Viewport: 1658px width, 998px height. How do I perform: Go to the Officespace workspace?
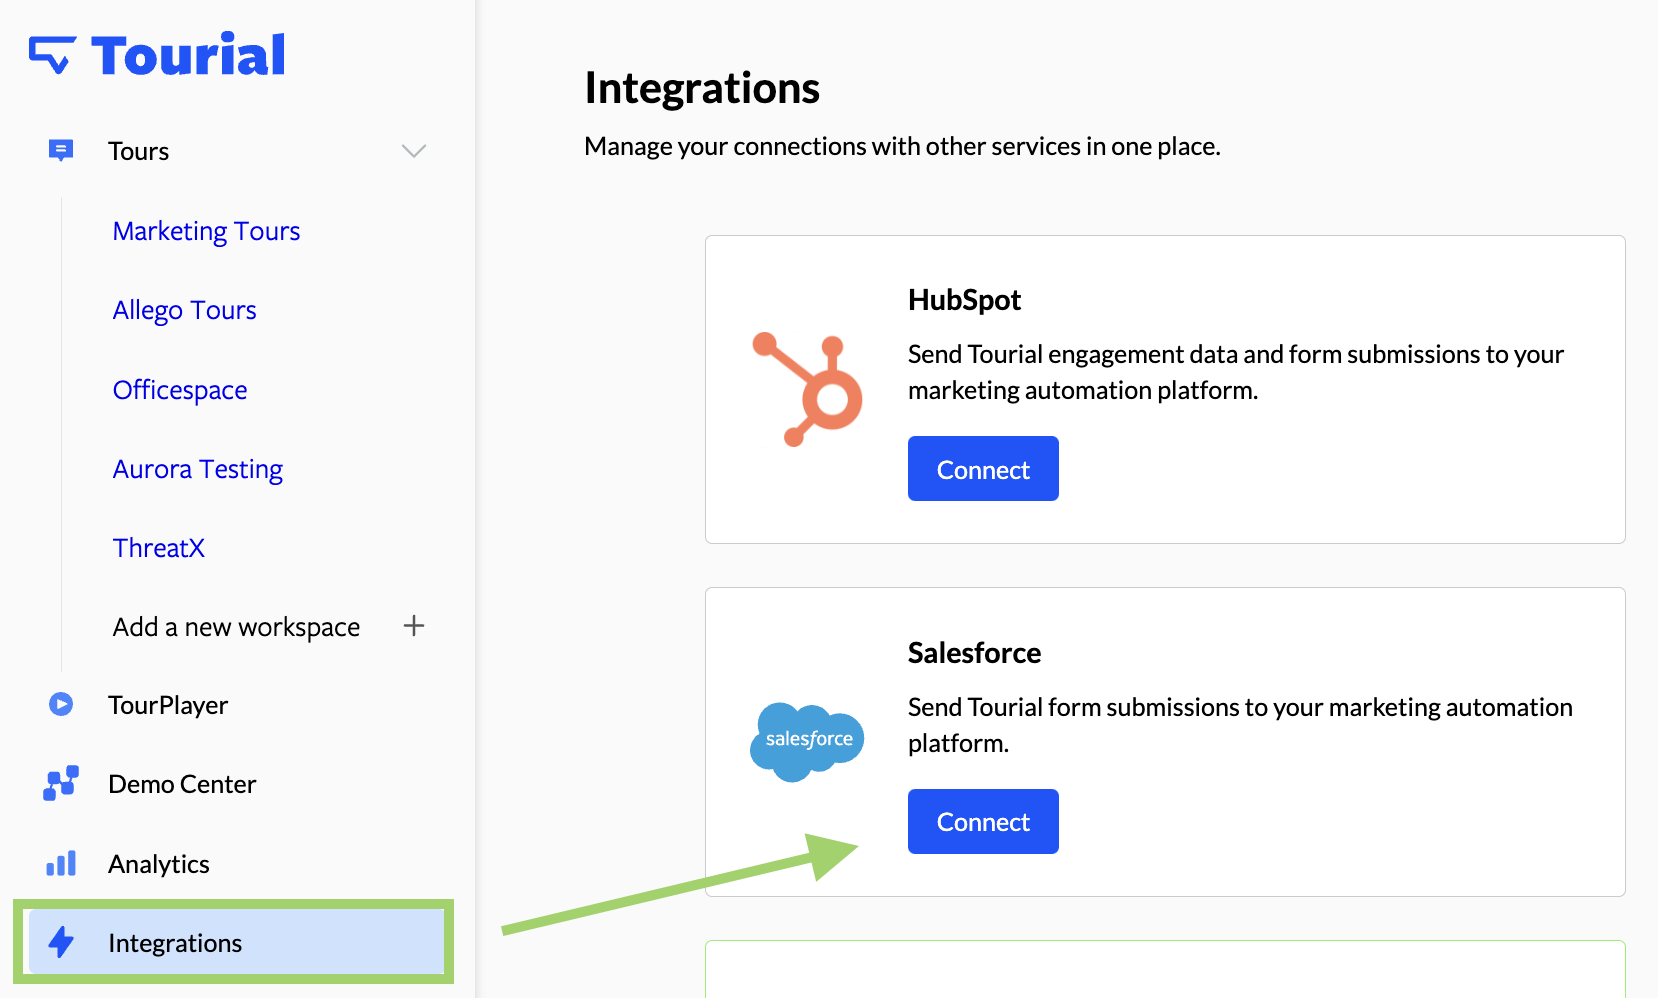point(180,390)
